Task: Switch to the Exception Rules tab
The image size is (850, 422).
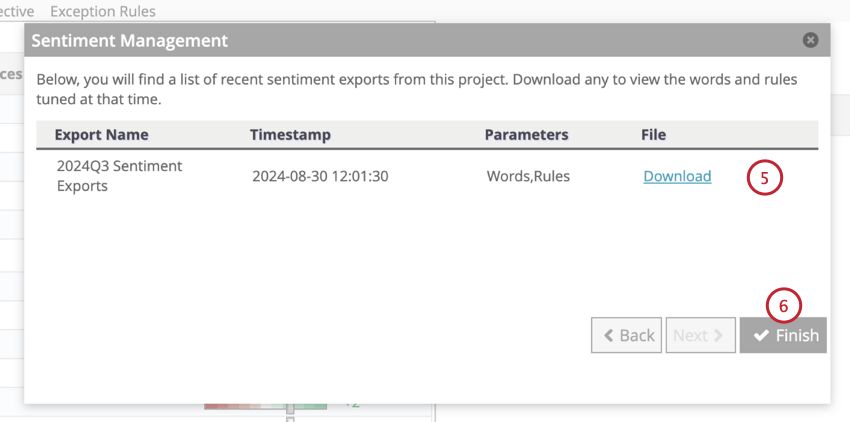Action: point(102,11)
